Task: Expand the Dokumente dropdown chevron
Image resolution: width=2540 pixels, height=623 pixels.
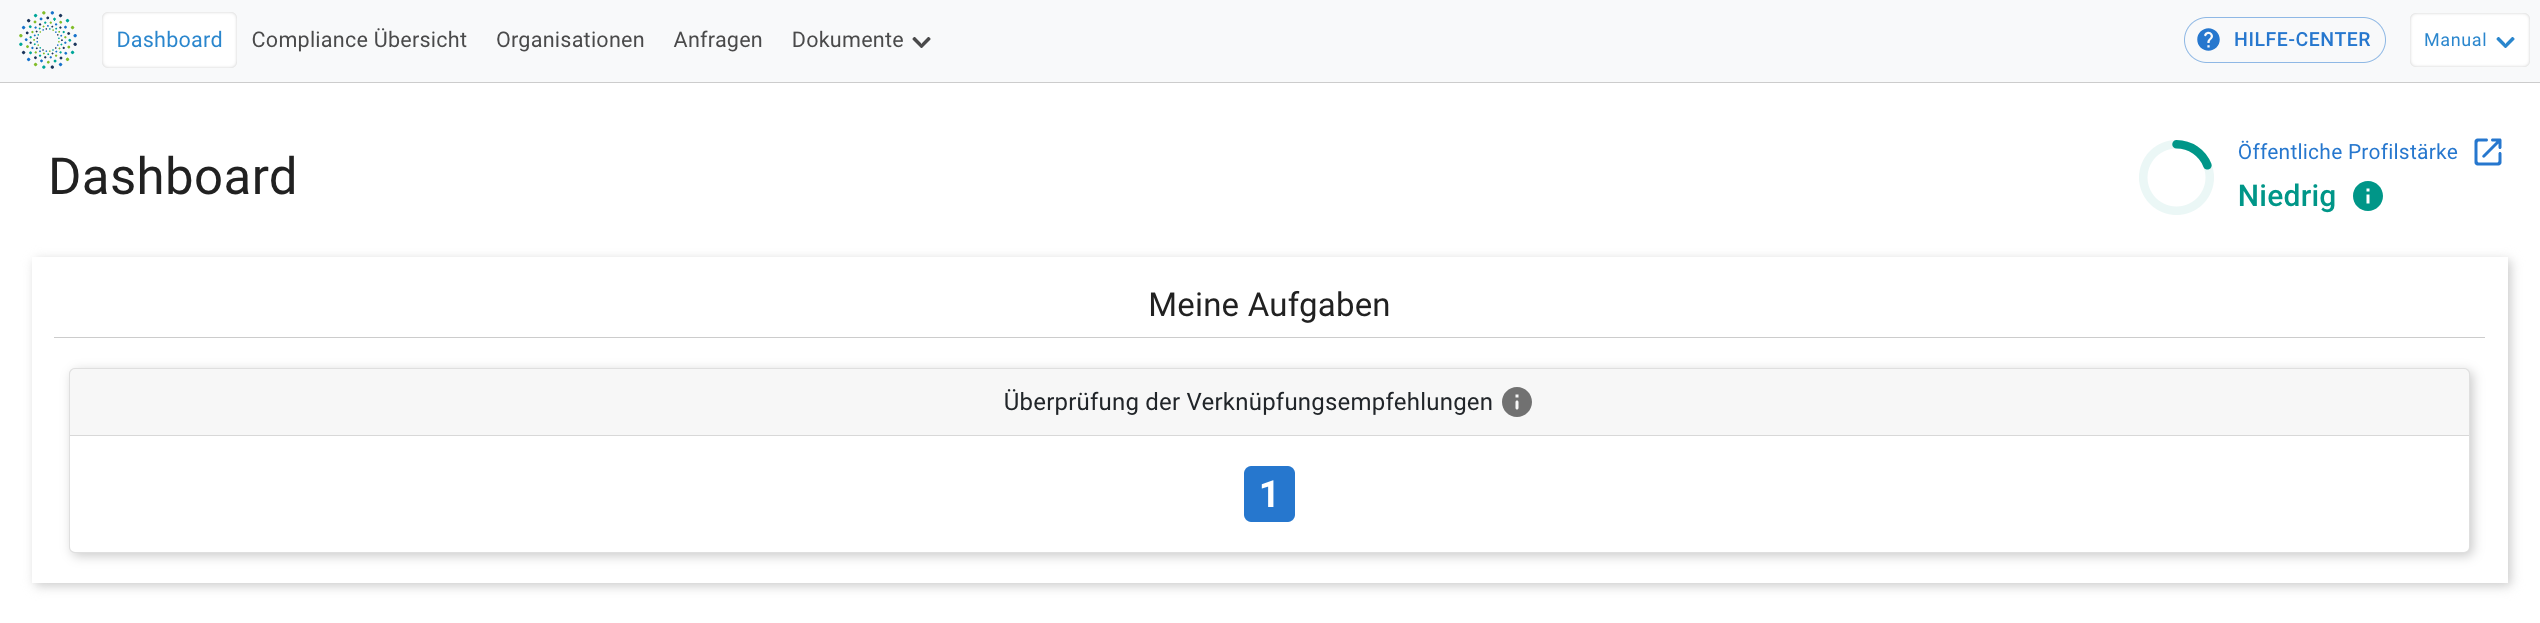Action: 922,42
